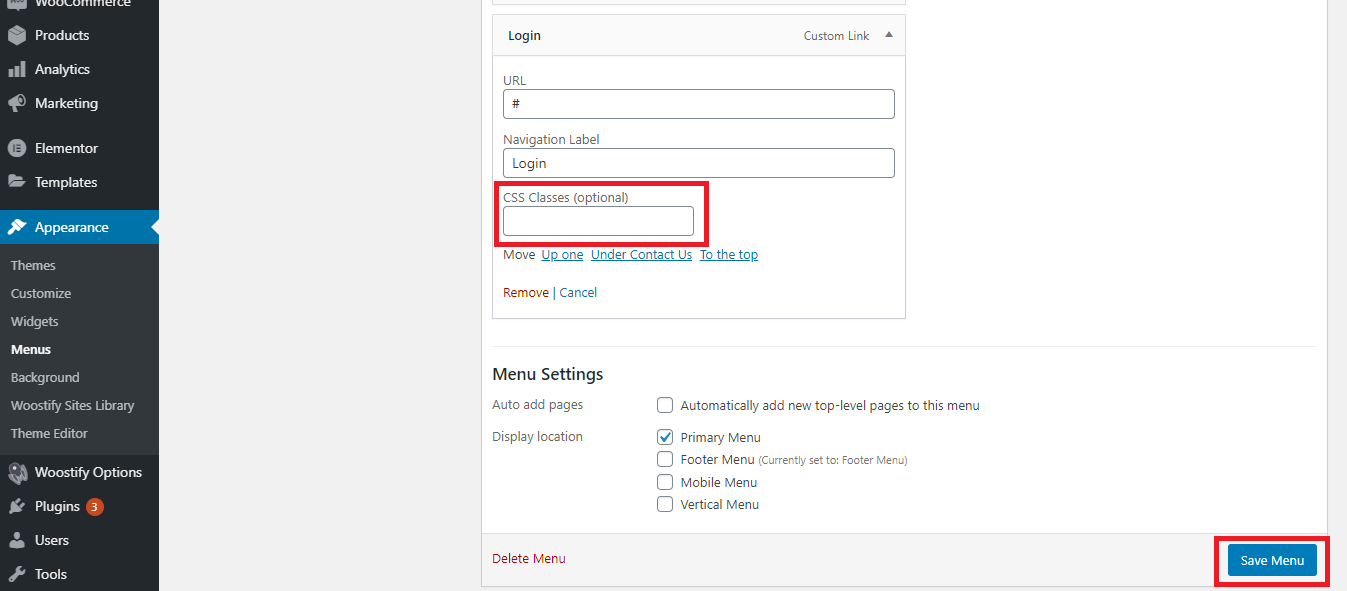Check the Mobile Menu display location
The image size is (1347, 591).
665,482
